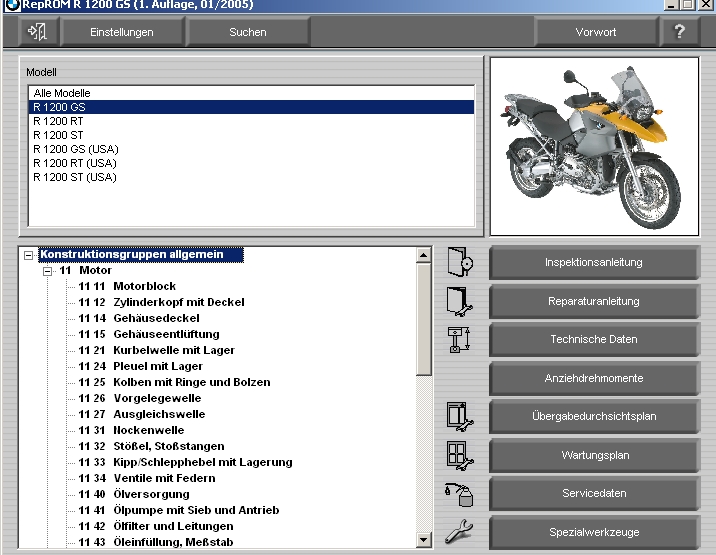Select 11 34 Ventile mit Federn
Image resolution: width=716 pixels, height=555 pixels.
147,478
